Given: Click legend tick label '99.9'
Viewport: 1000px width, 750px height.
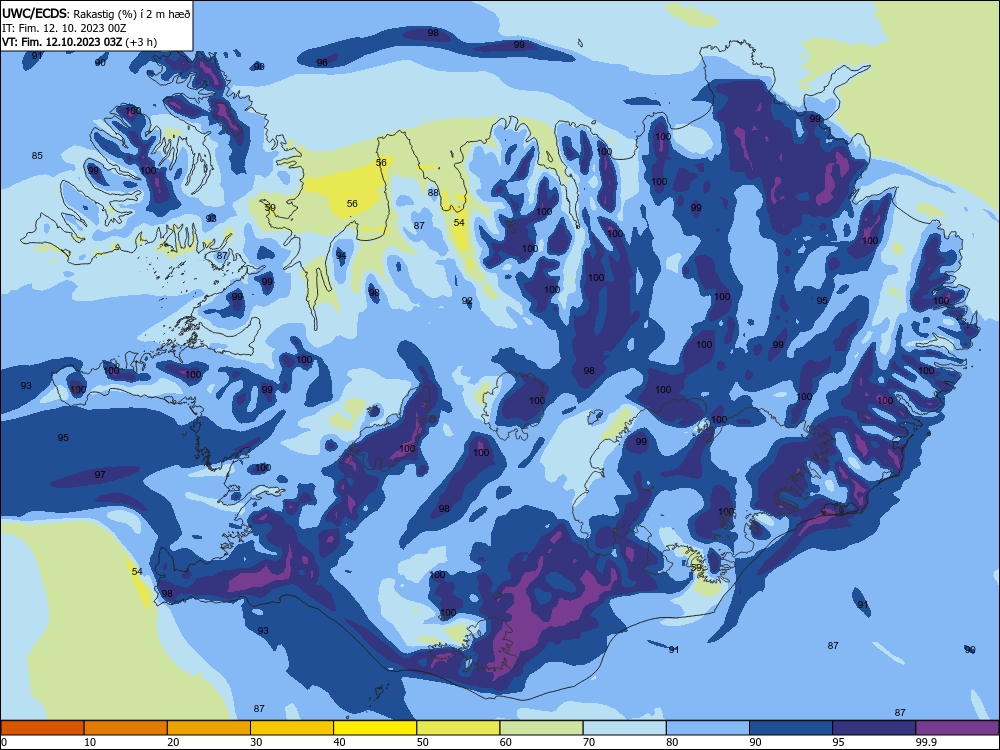Looking at the screenshot, I should pos(926,742).
